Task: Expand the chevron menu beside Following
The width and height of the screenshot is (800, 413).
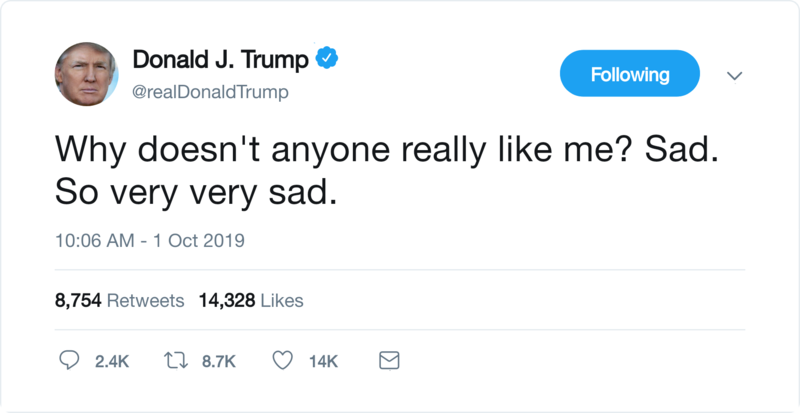Action: pos(734,76)
